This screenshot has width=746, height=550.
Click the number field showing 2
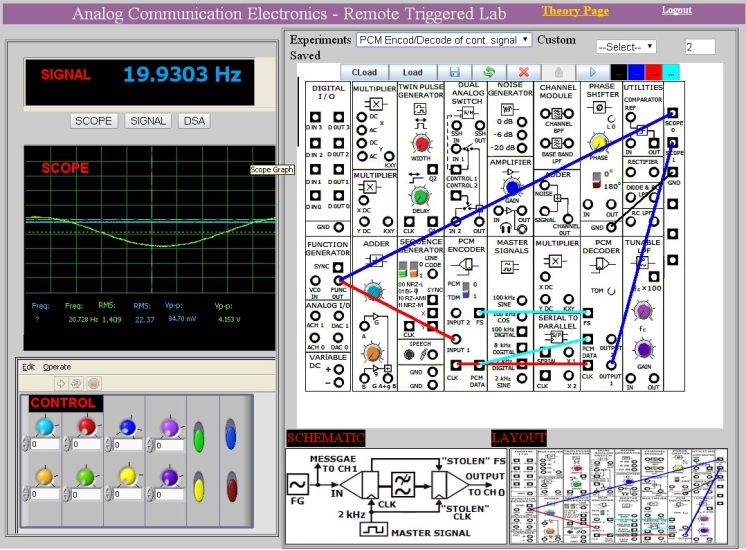[x=699, y=47]
